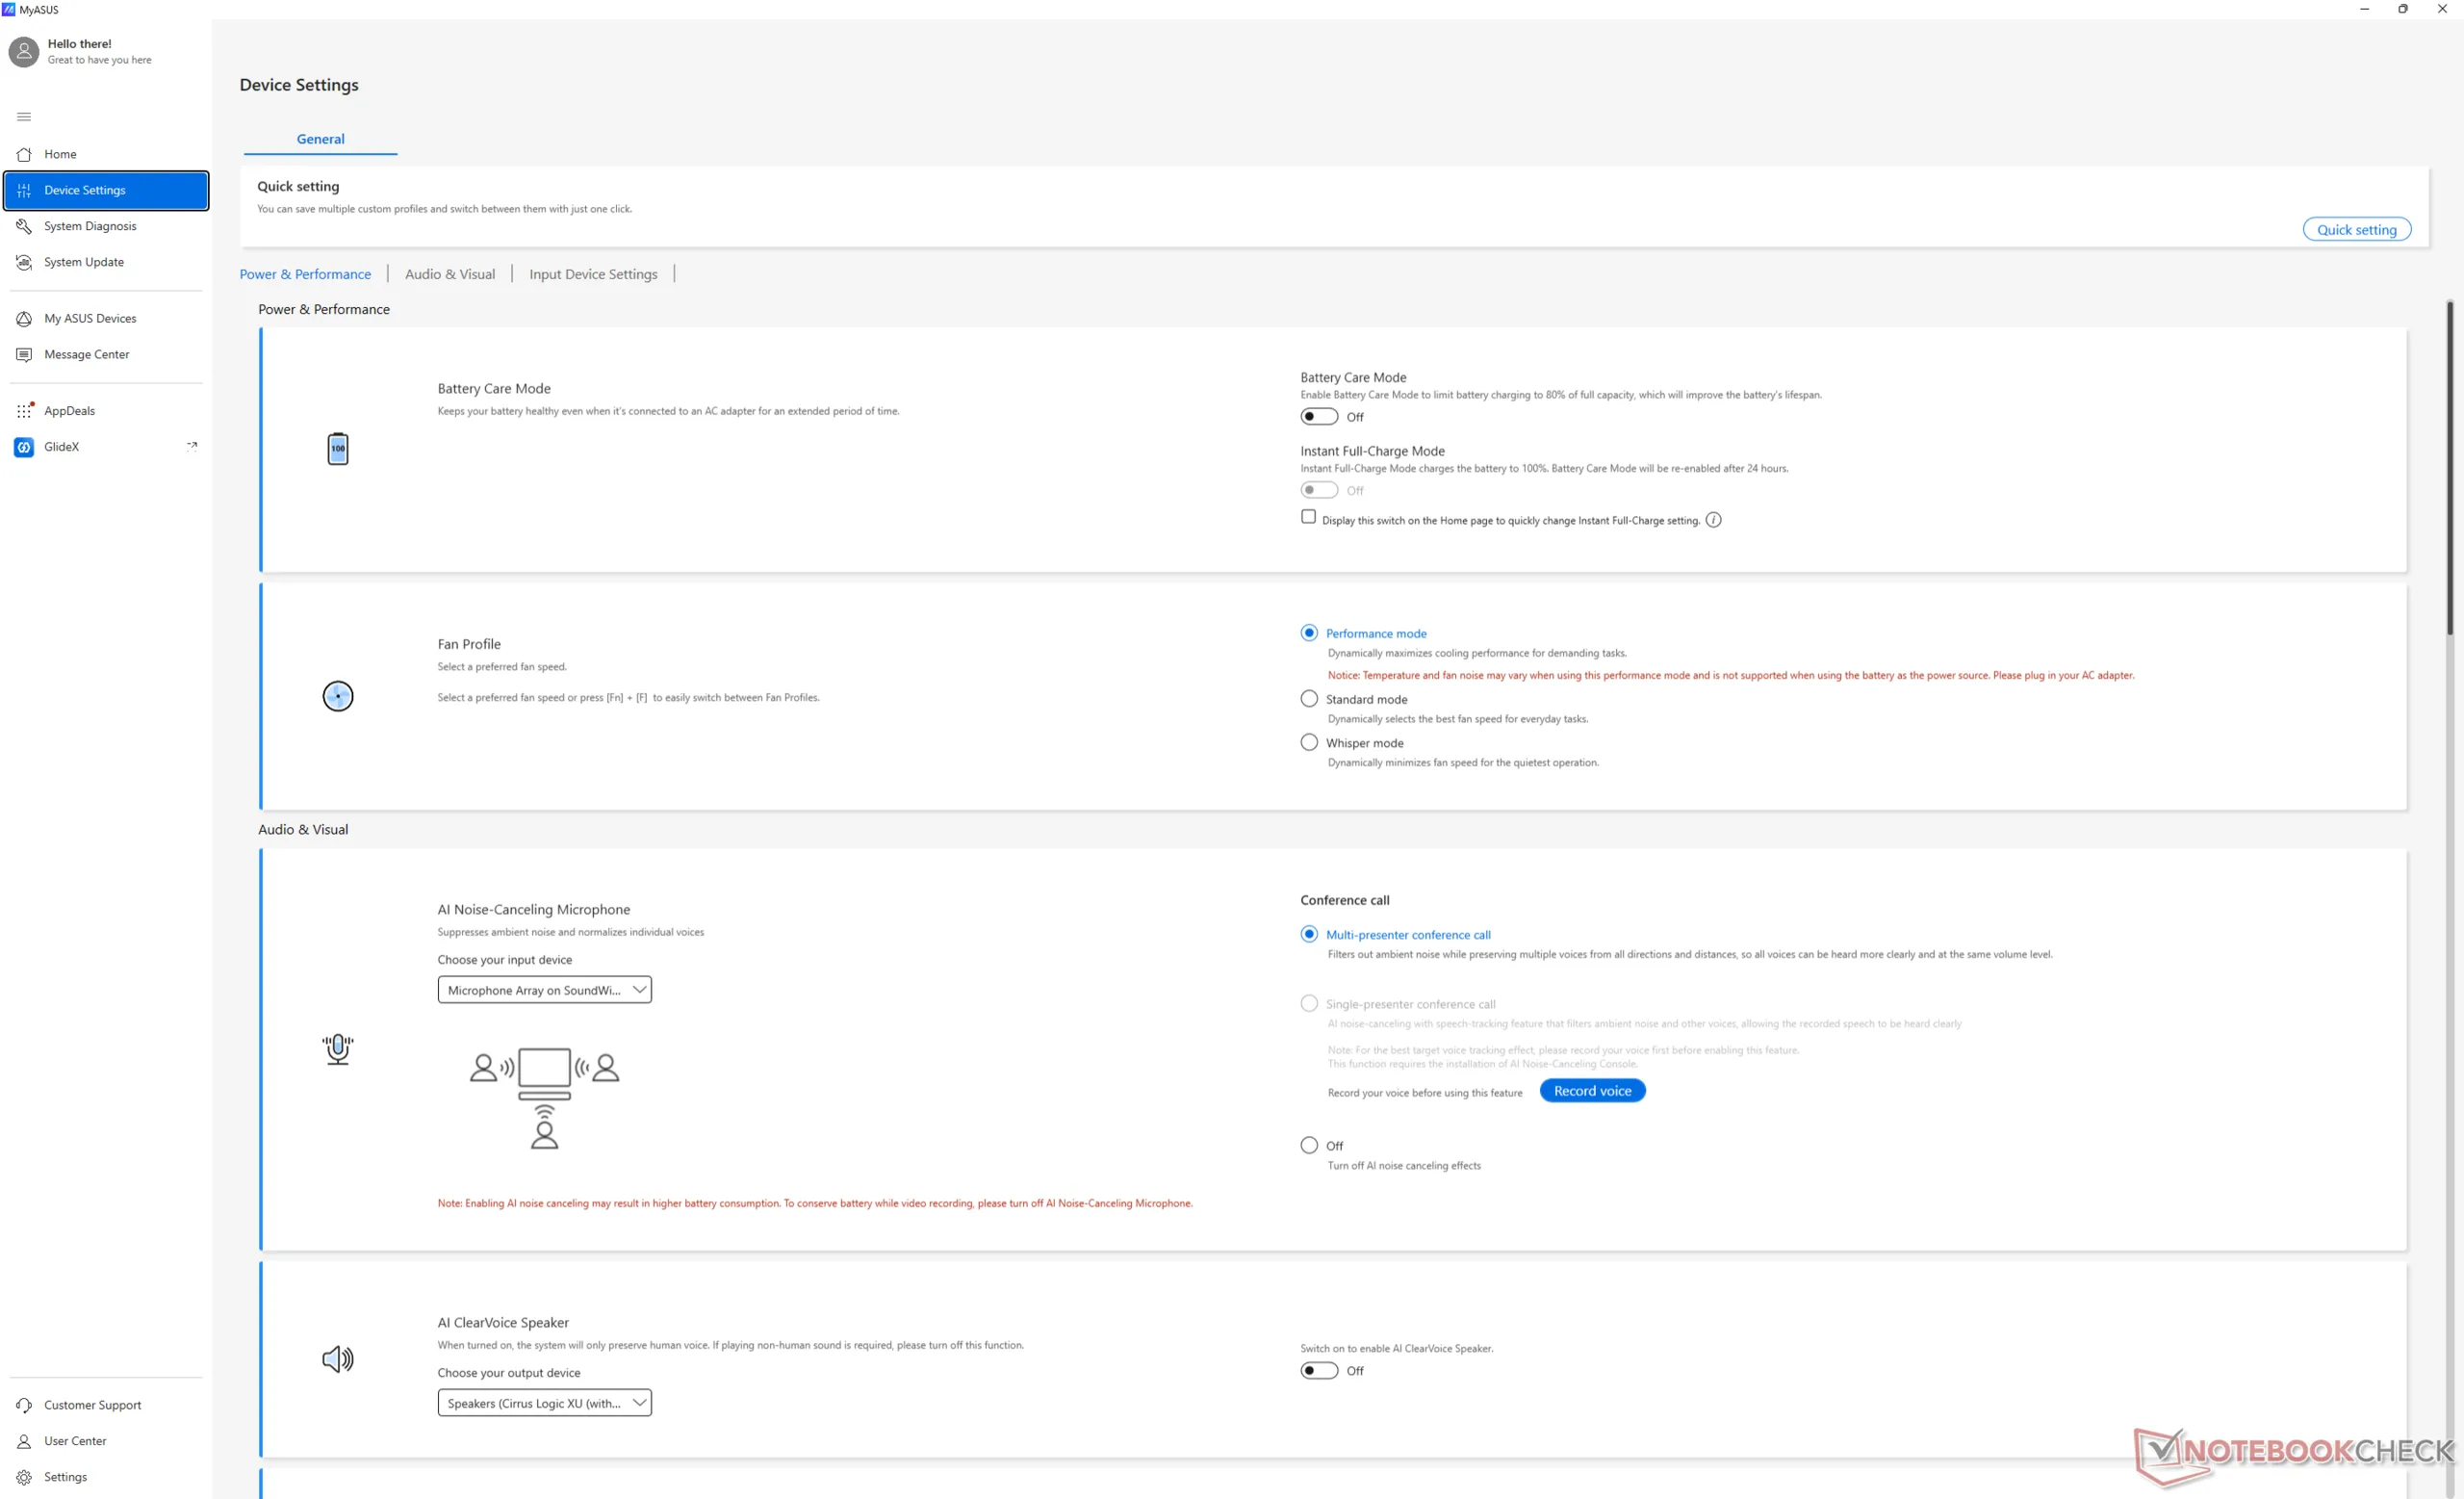The width and height of the screenshot is (2464, 1499).
Task: Launch GlideX from the sidebar
Action: pyautogui.click(x=61, y=447)
